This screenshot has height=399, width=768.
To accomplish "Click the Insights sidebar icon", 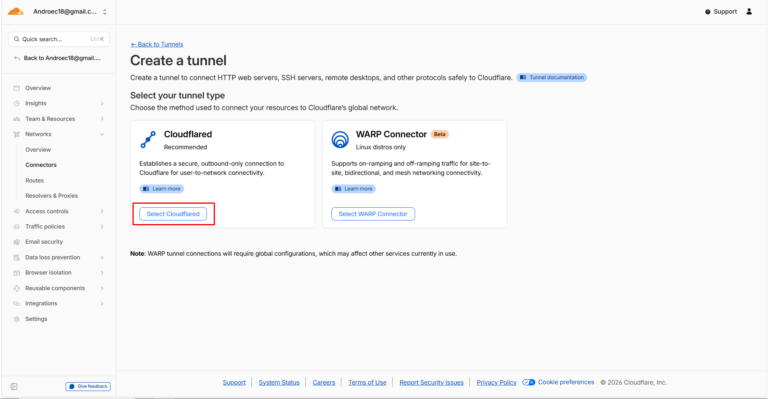I will (17, 103).
